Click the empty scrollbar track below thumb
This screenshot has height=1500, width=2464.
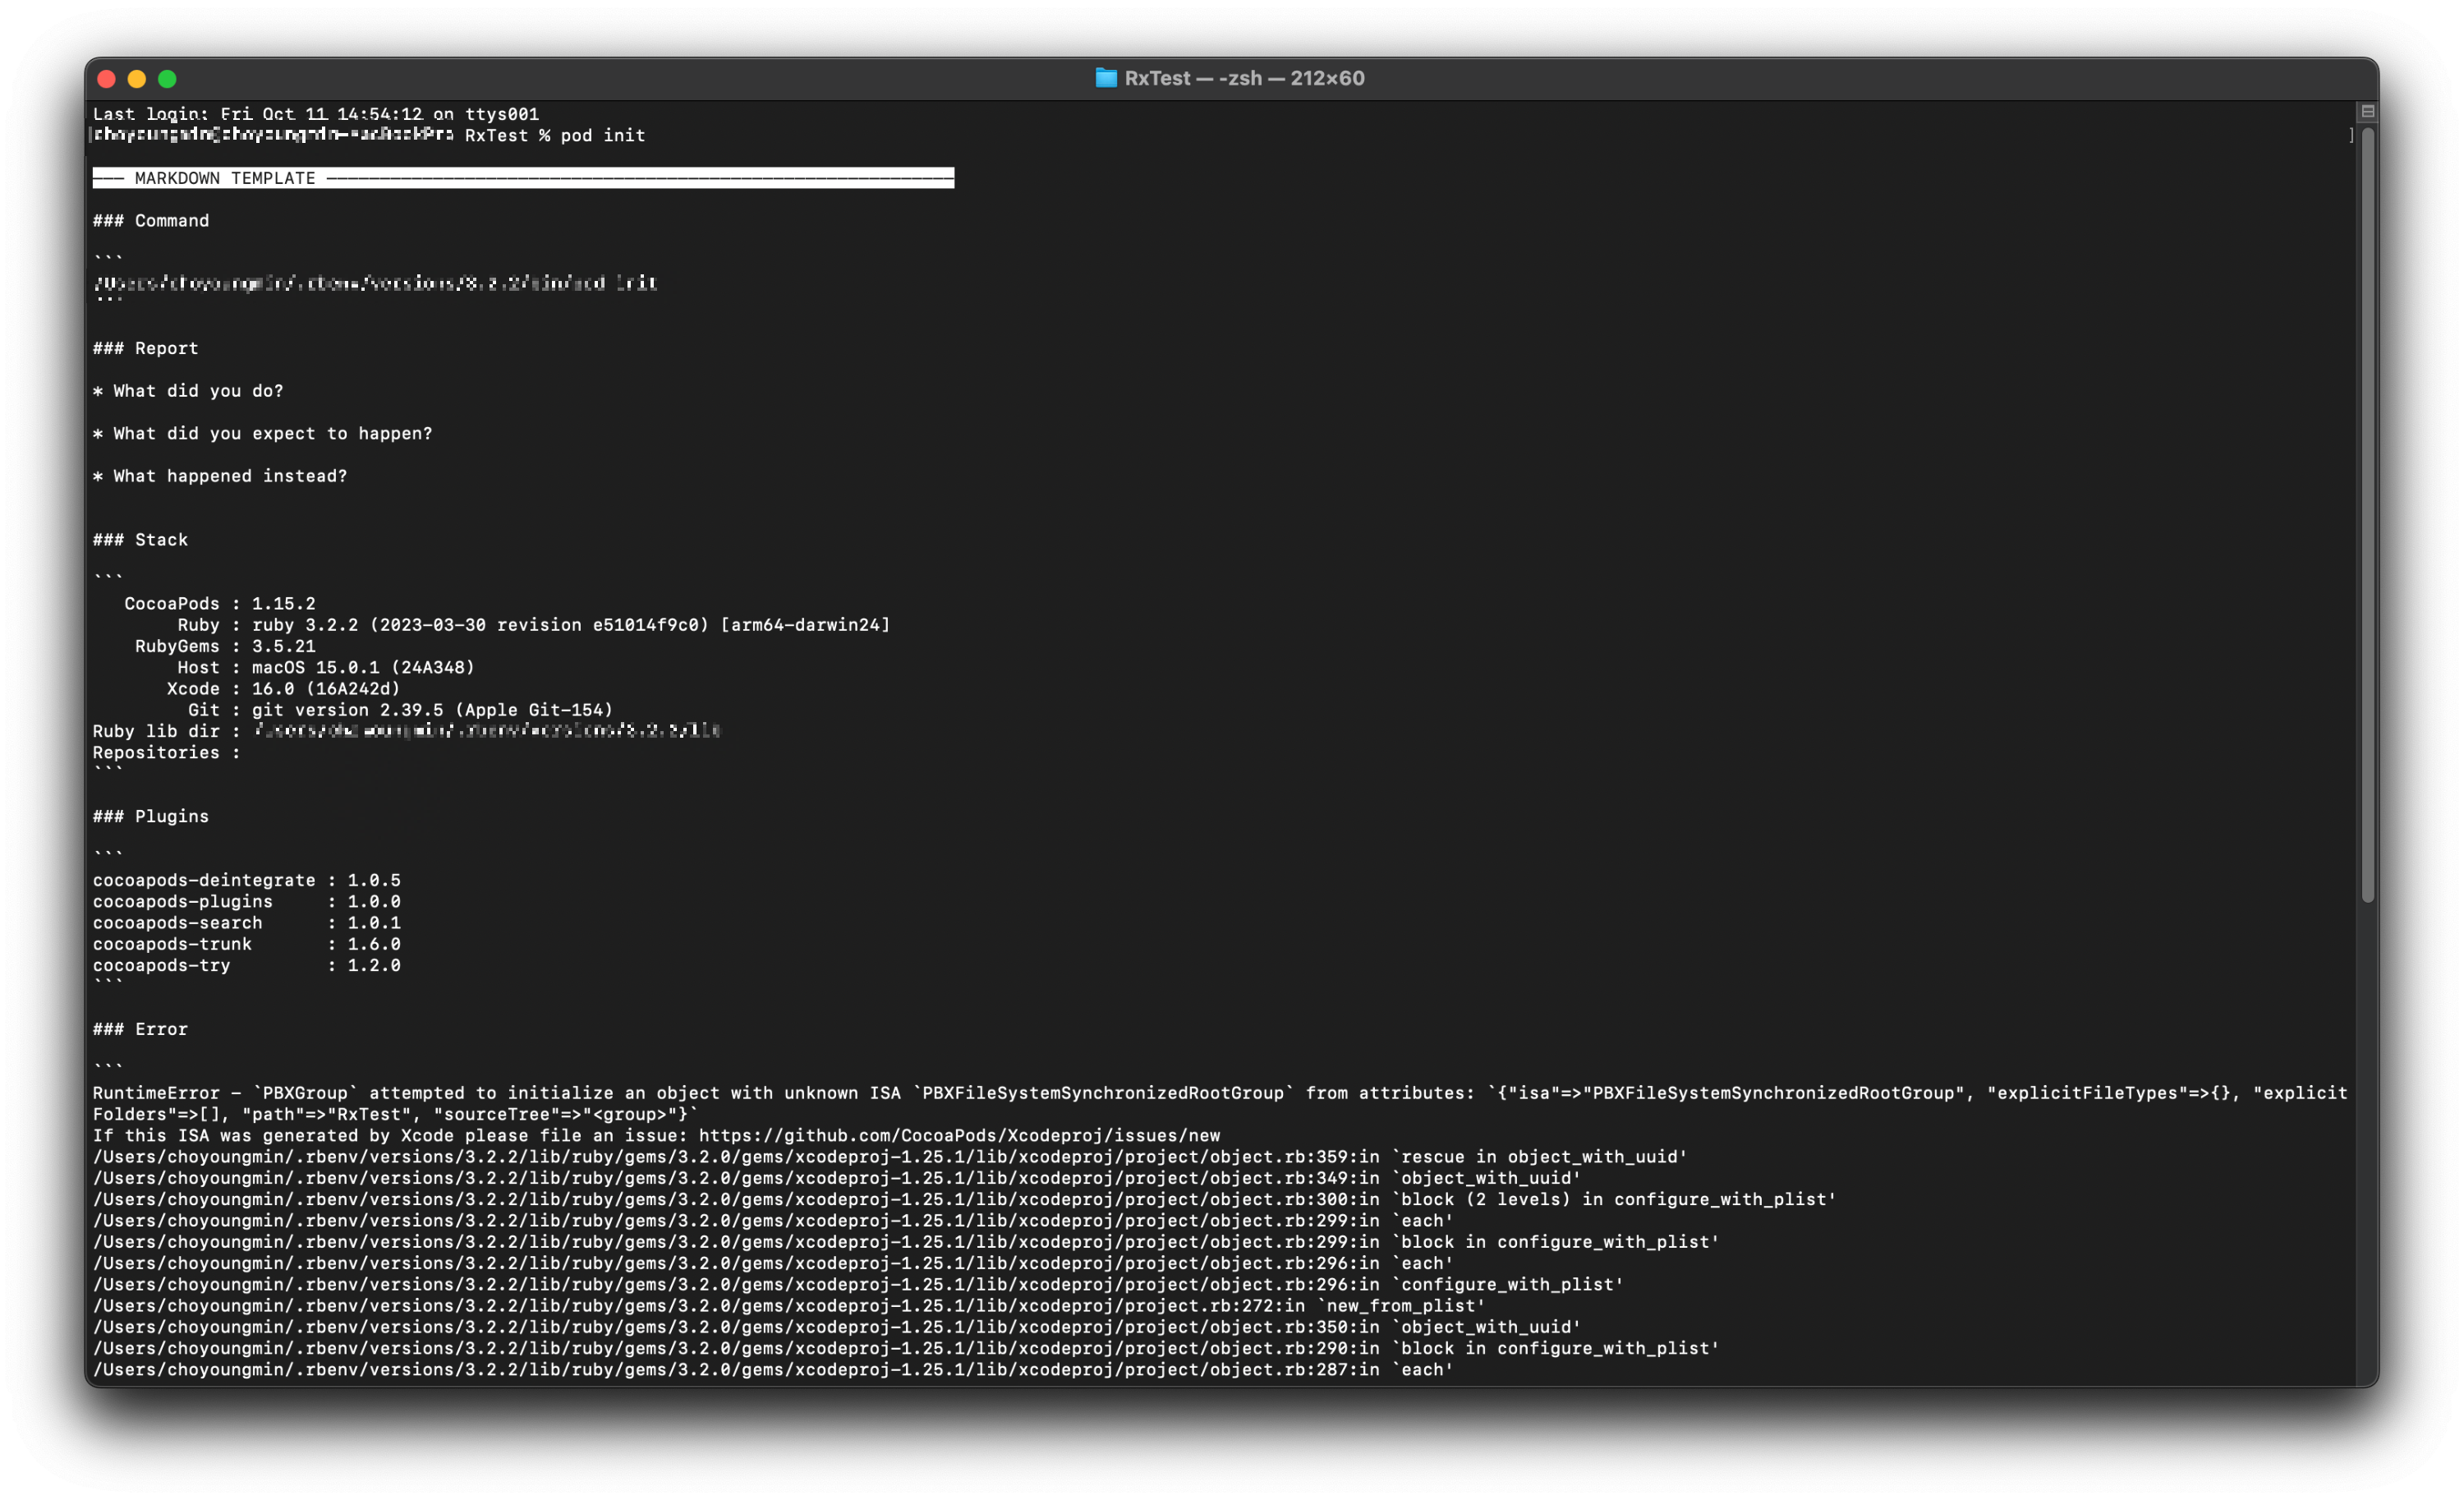[2367, 1140]
